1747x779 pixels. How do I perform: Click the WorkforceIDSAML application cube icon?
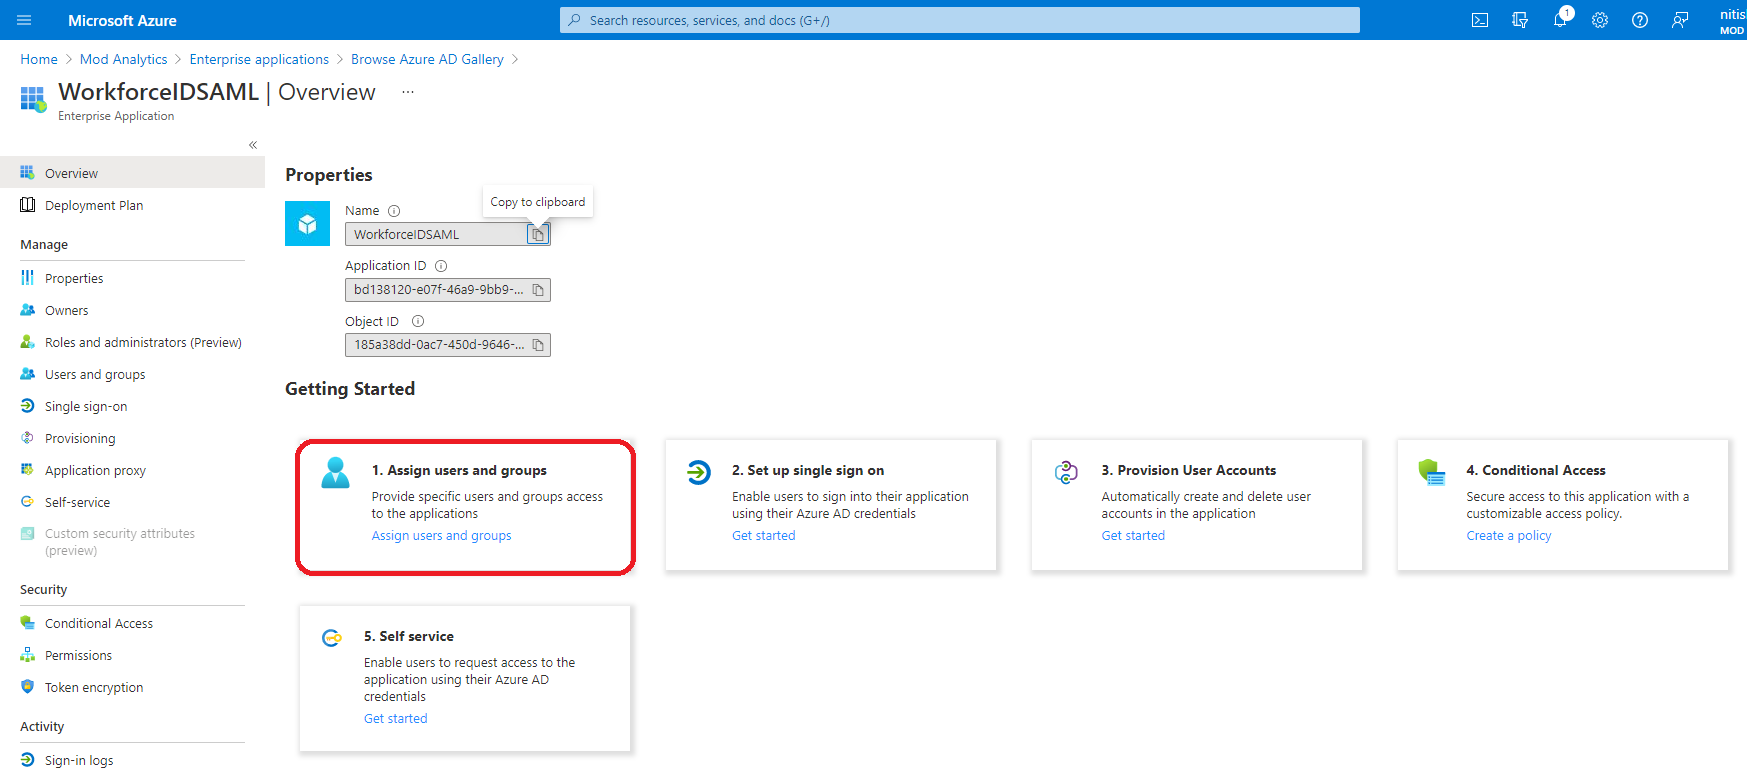(307, 224)
